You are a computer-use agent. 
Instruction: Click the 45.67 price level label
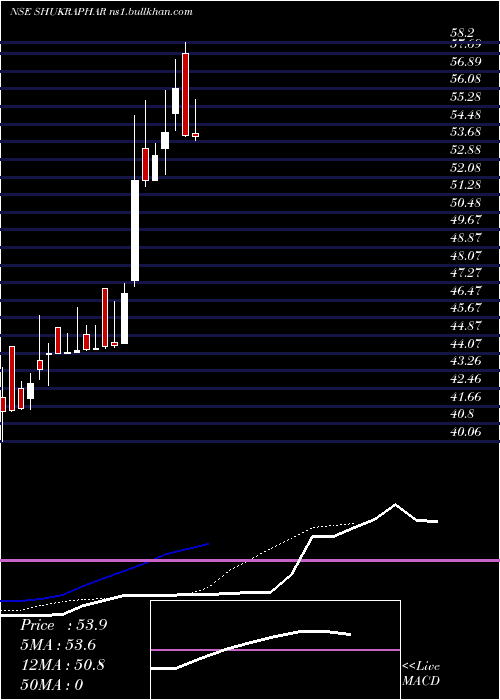pyautogui.click(x=466, y=308)
